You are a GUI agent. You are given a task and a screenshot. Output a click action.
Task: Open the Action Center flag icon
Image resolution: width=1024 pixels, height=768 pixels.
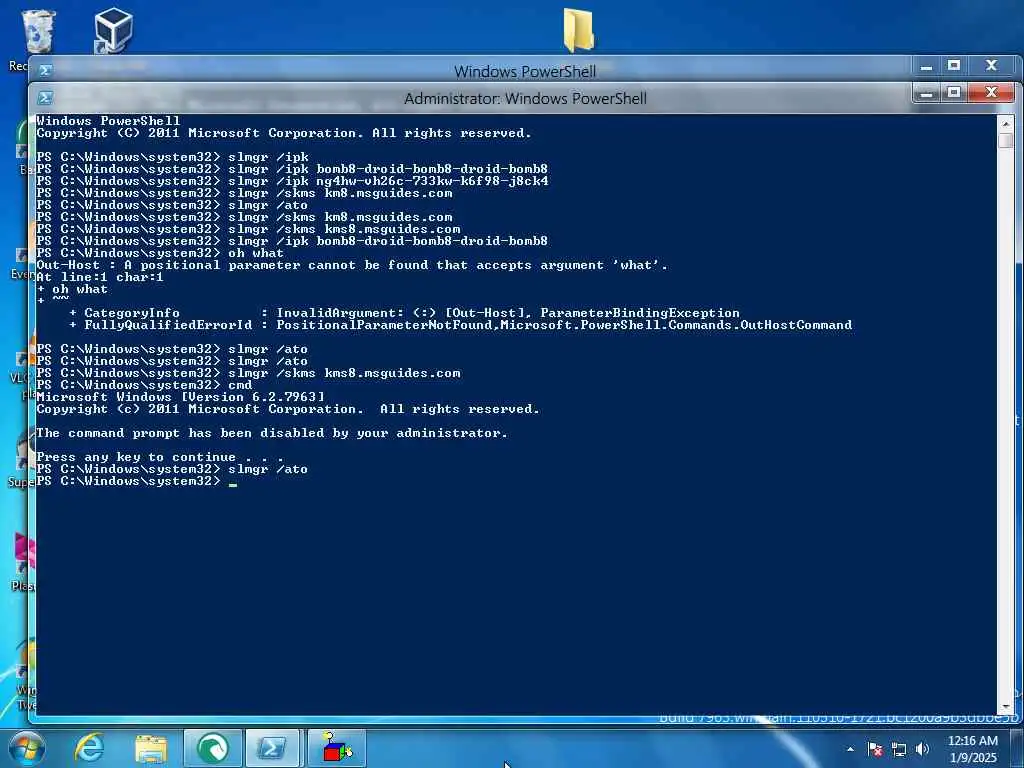click(875, 749)
